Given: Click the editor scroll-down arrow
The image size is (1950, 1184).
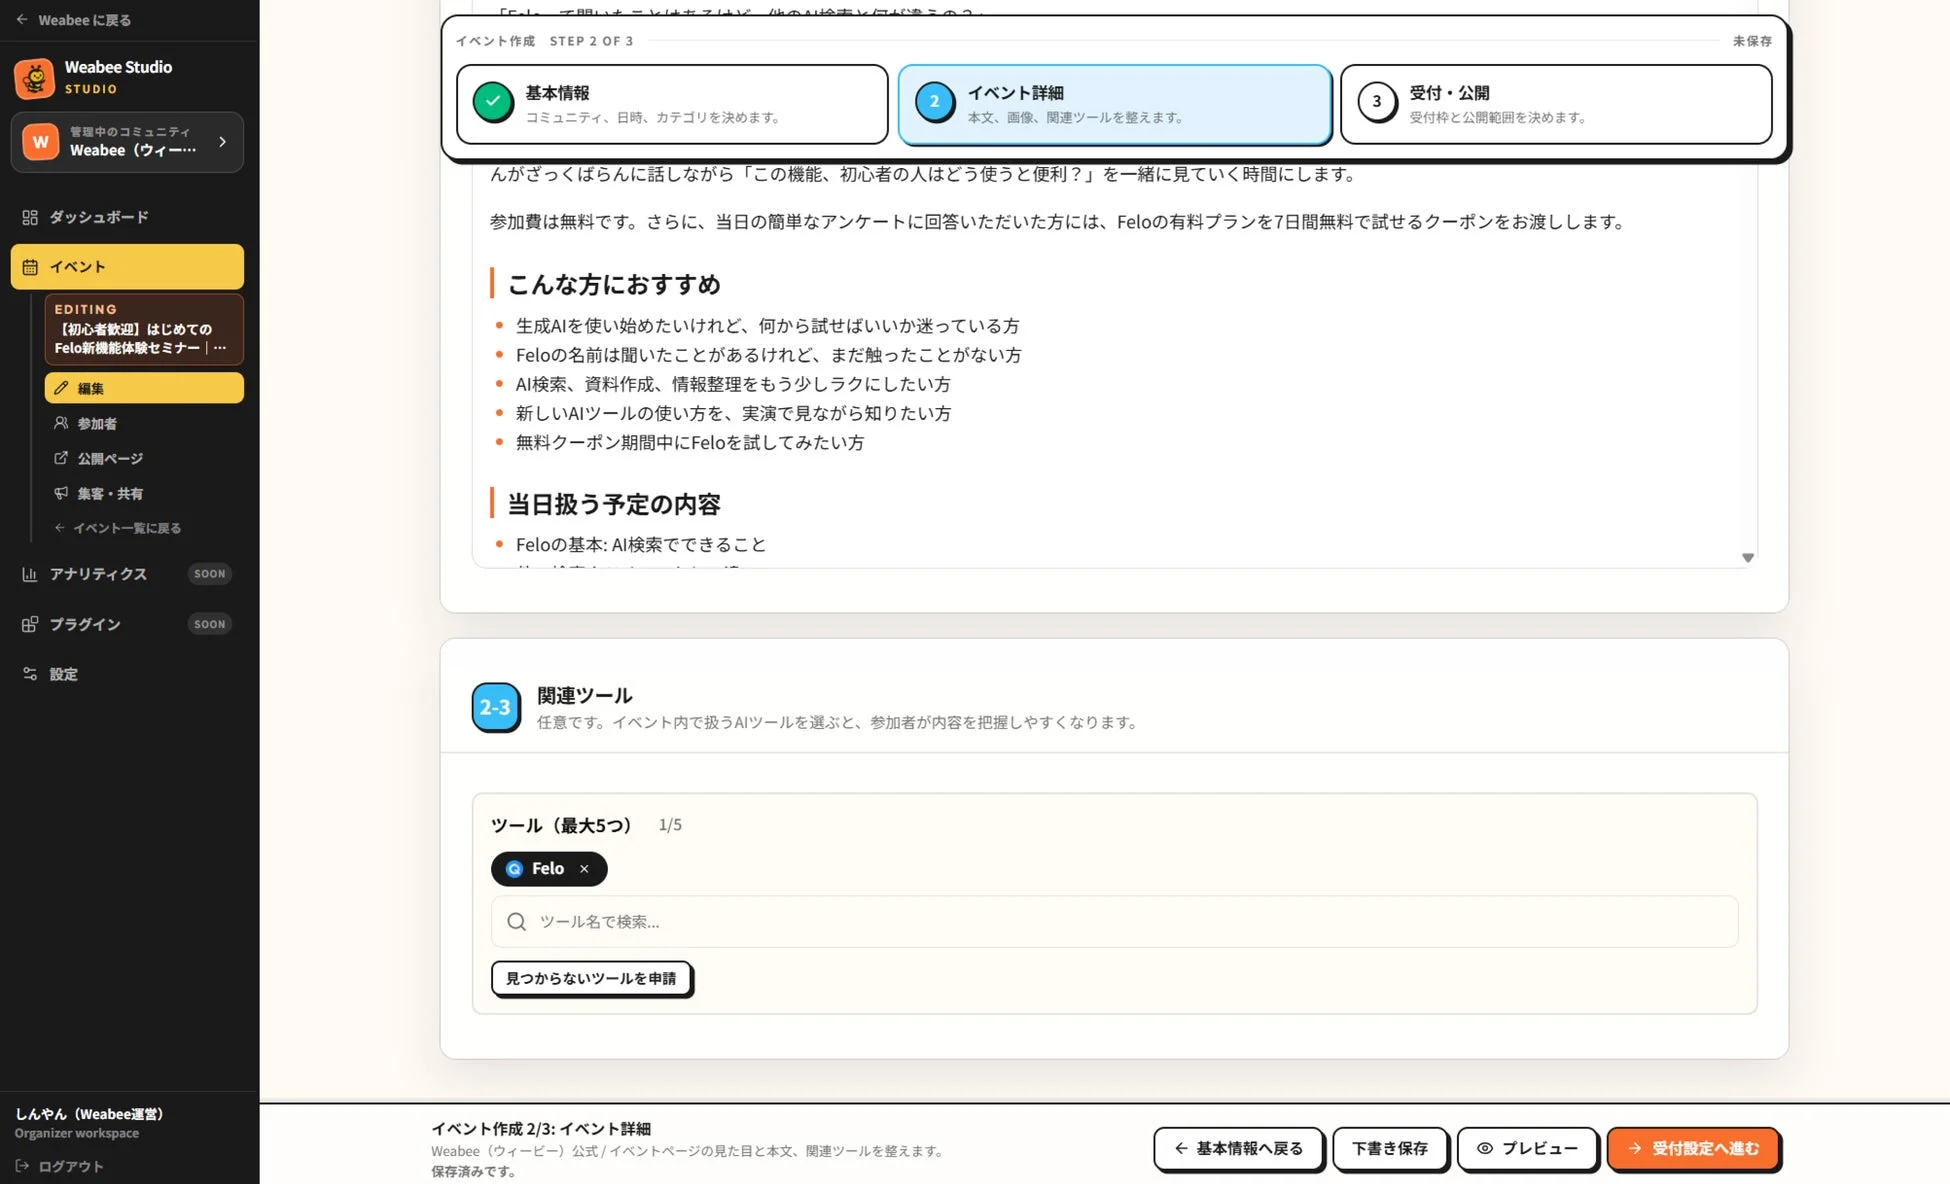Looking at the screenshot, I should click(x=1748, y=558).
